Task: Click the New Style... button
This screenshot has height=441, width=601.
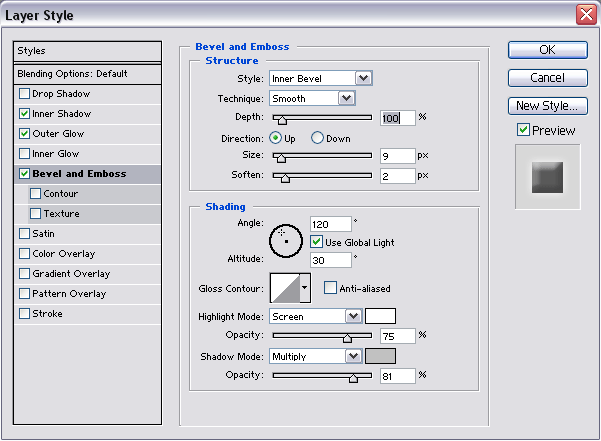Action: pos(547,106)
